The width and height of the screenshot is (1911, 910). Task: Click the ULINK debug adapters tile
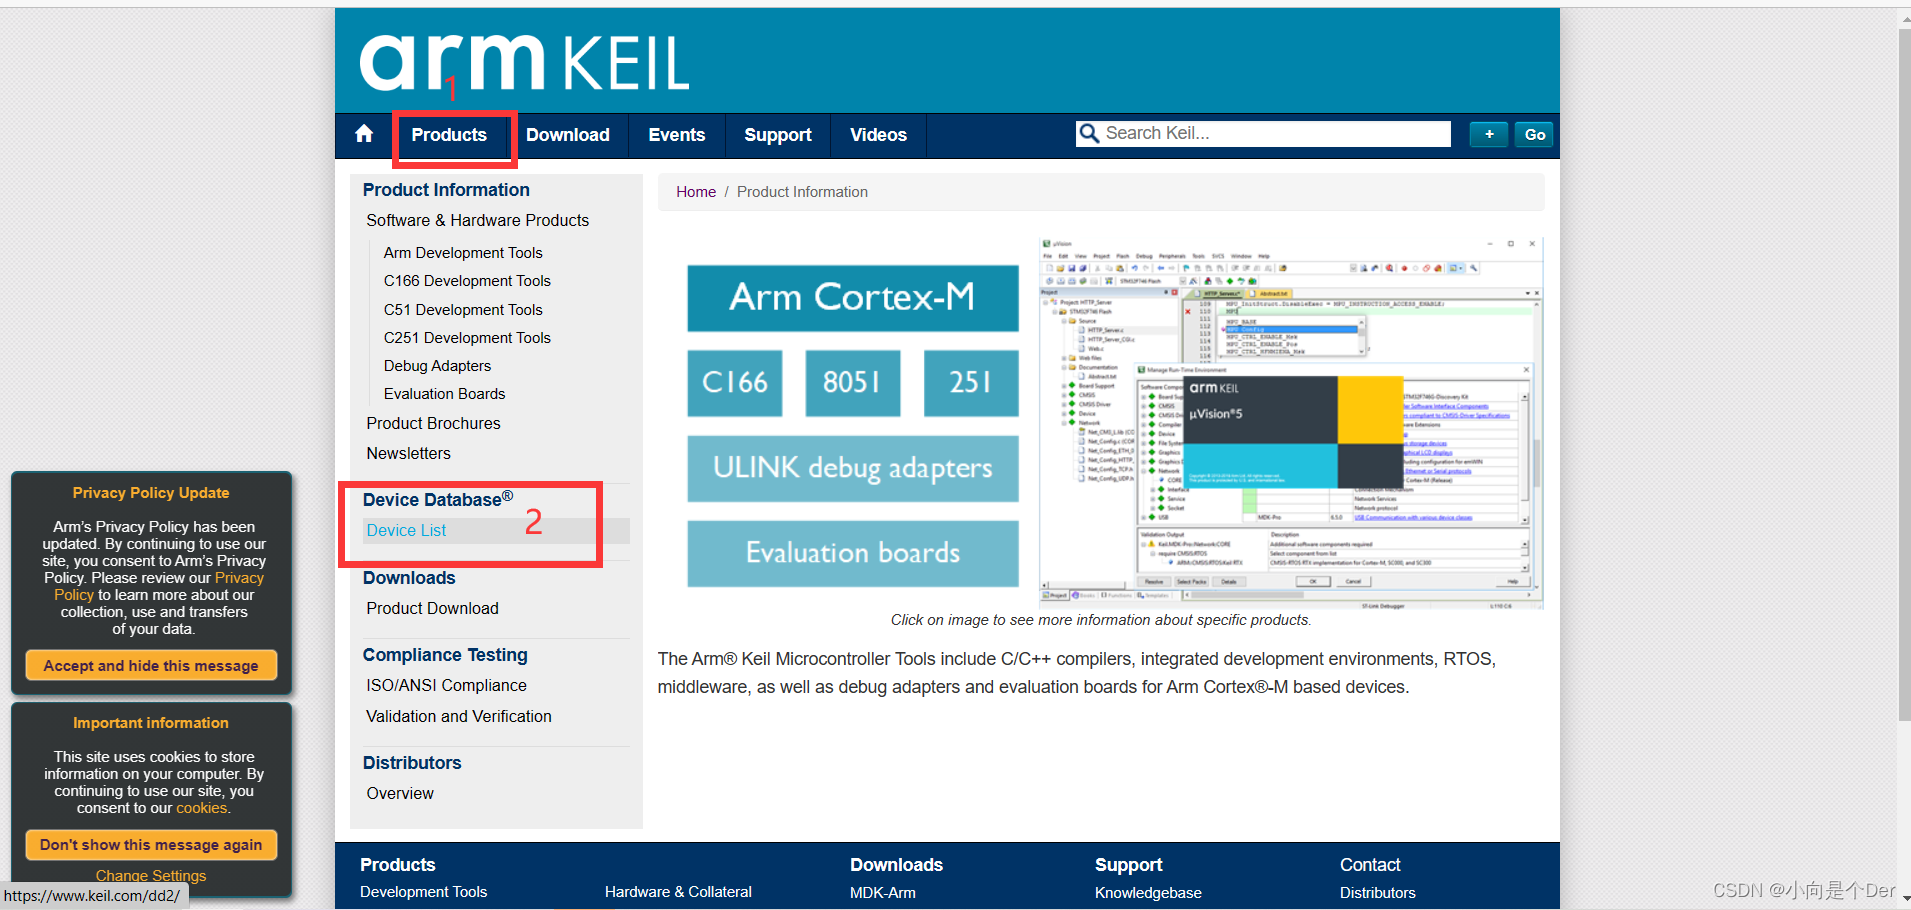pyautogui.click(x=853, y=468)
